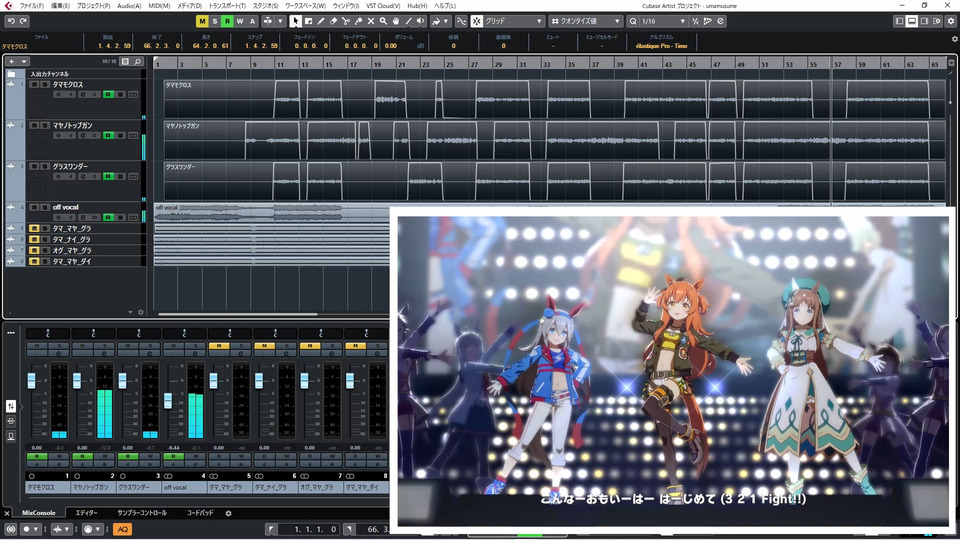Open the Audio(A) menu

coord(129,6)
